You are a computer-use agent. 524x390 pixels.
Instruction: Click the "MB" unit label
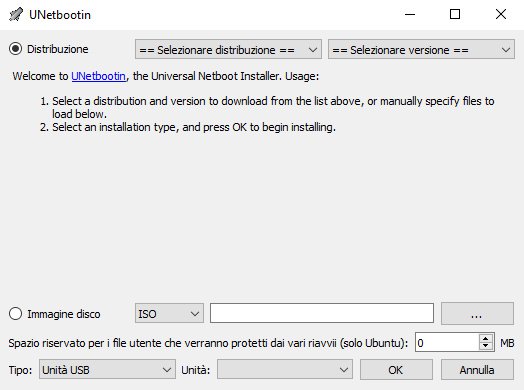(x=507, y=343)
